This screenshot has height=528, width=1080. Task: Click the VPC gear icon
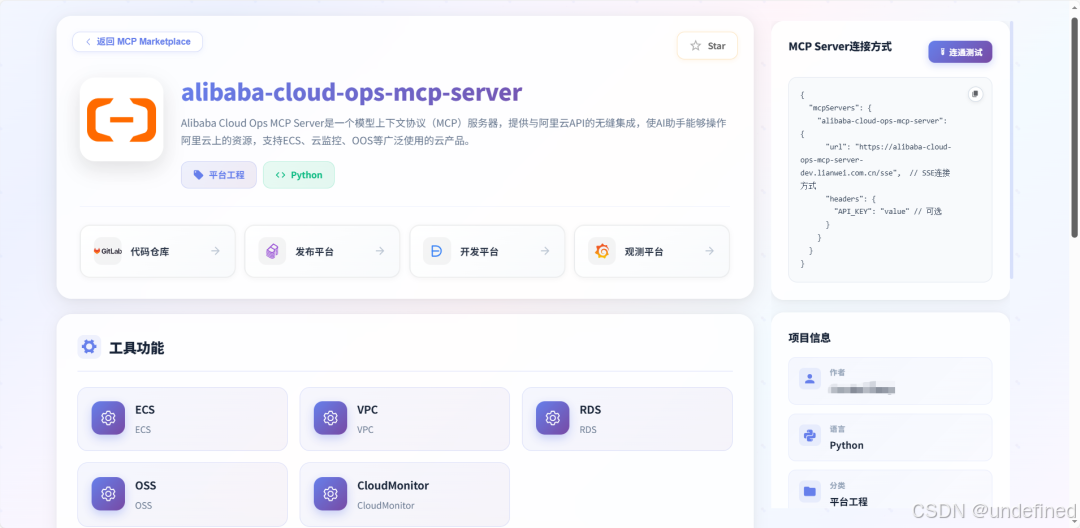pyautogui.click(x=331, y=418)
